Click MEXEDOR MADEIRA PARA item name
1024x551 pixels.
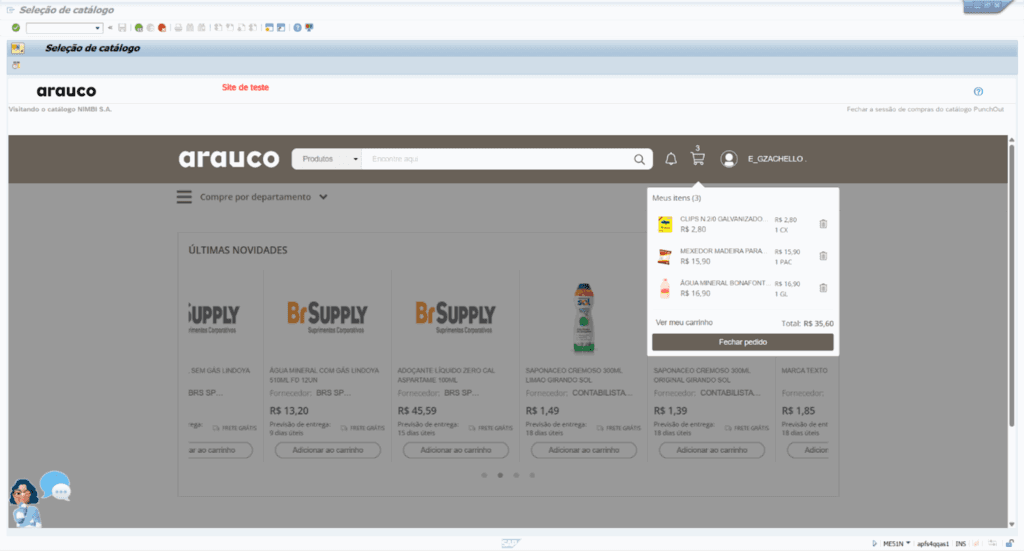click(722, 251)
